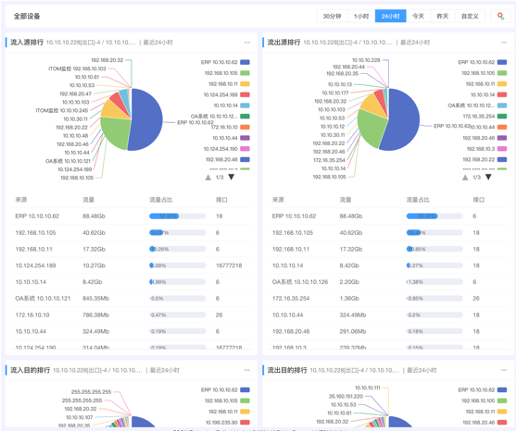Image resolution: width=516 pixels, height=432 pixels.
Task: Toggle 192.168.20.22 legend in 流出源排行
Action: (x=485, y=159)
